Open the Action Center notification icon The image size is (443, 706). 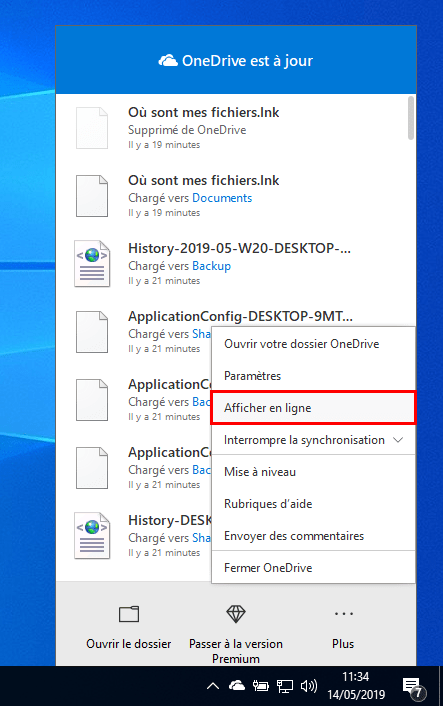(x=414, y=687)
